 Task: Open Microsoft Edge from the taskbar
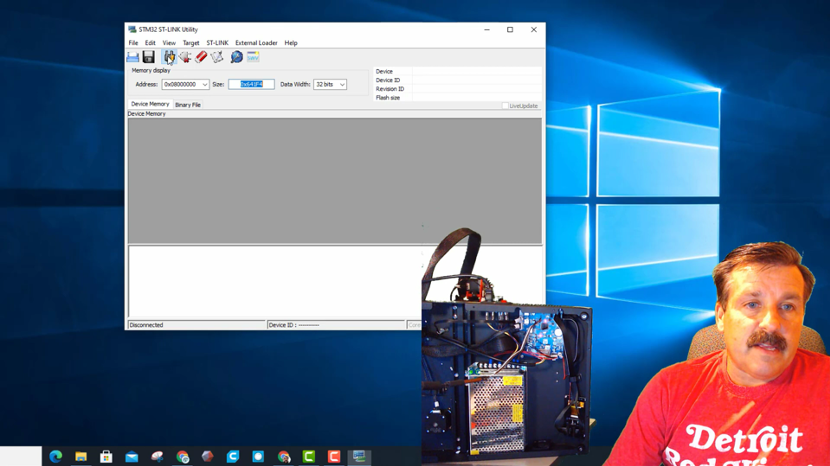(x=56, y=456)
